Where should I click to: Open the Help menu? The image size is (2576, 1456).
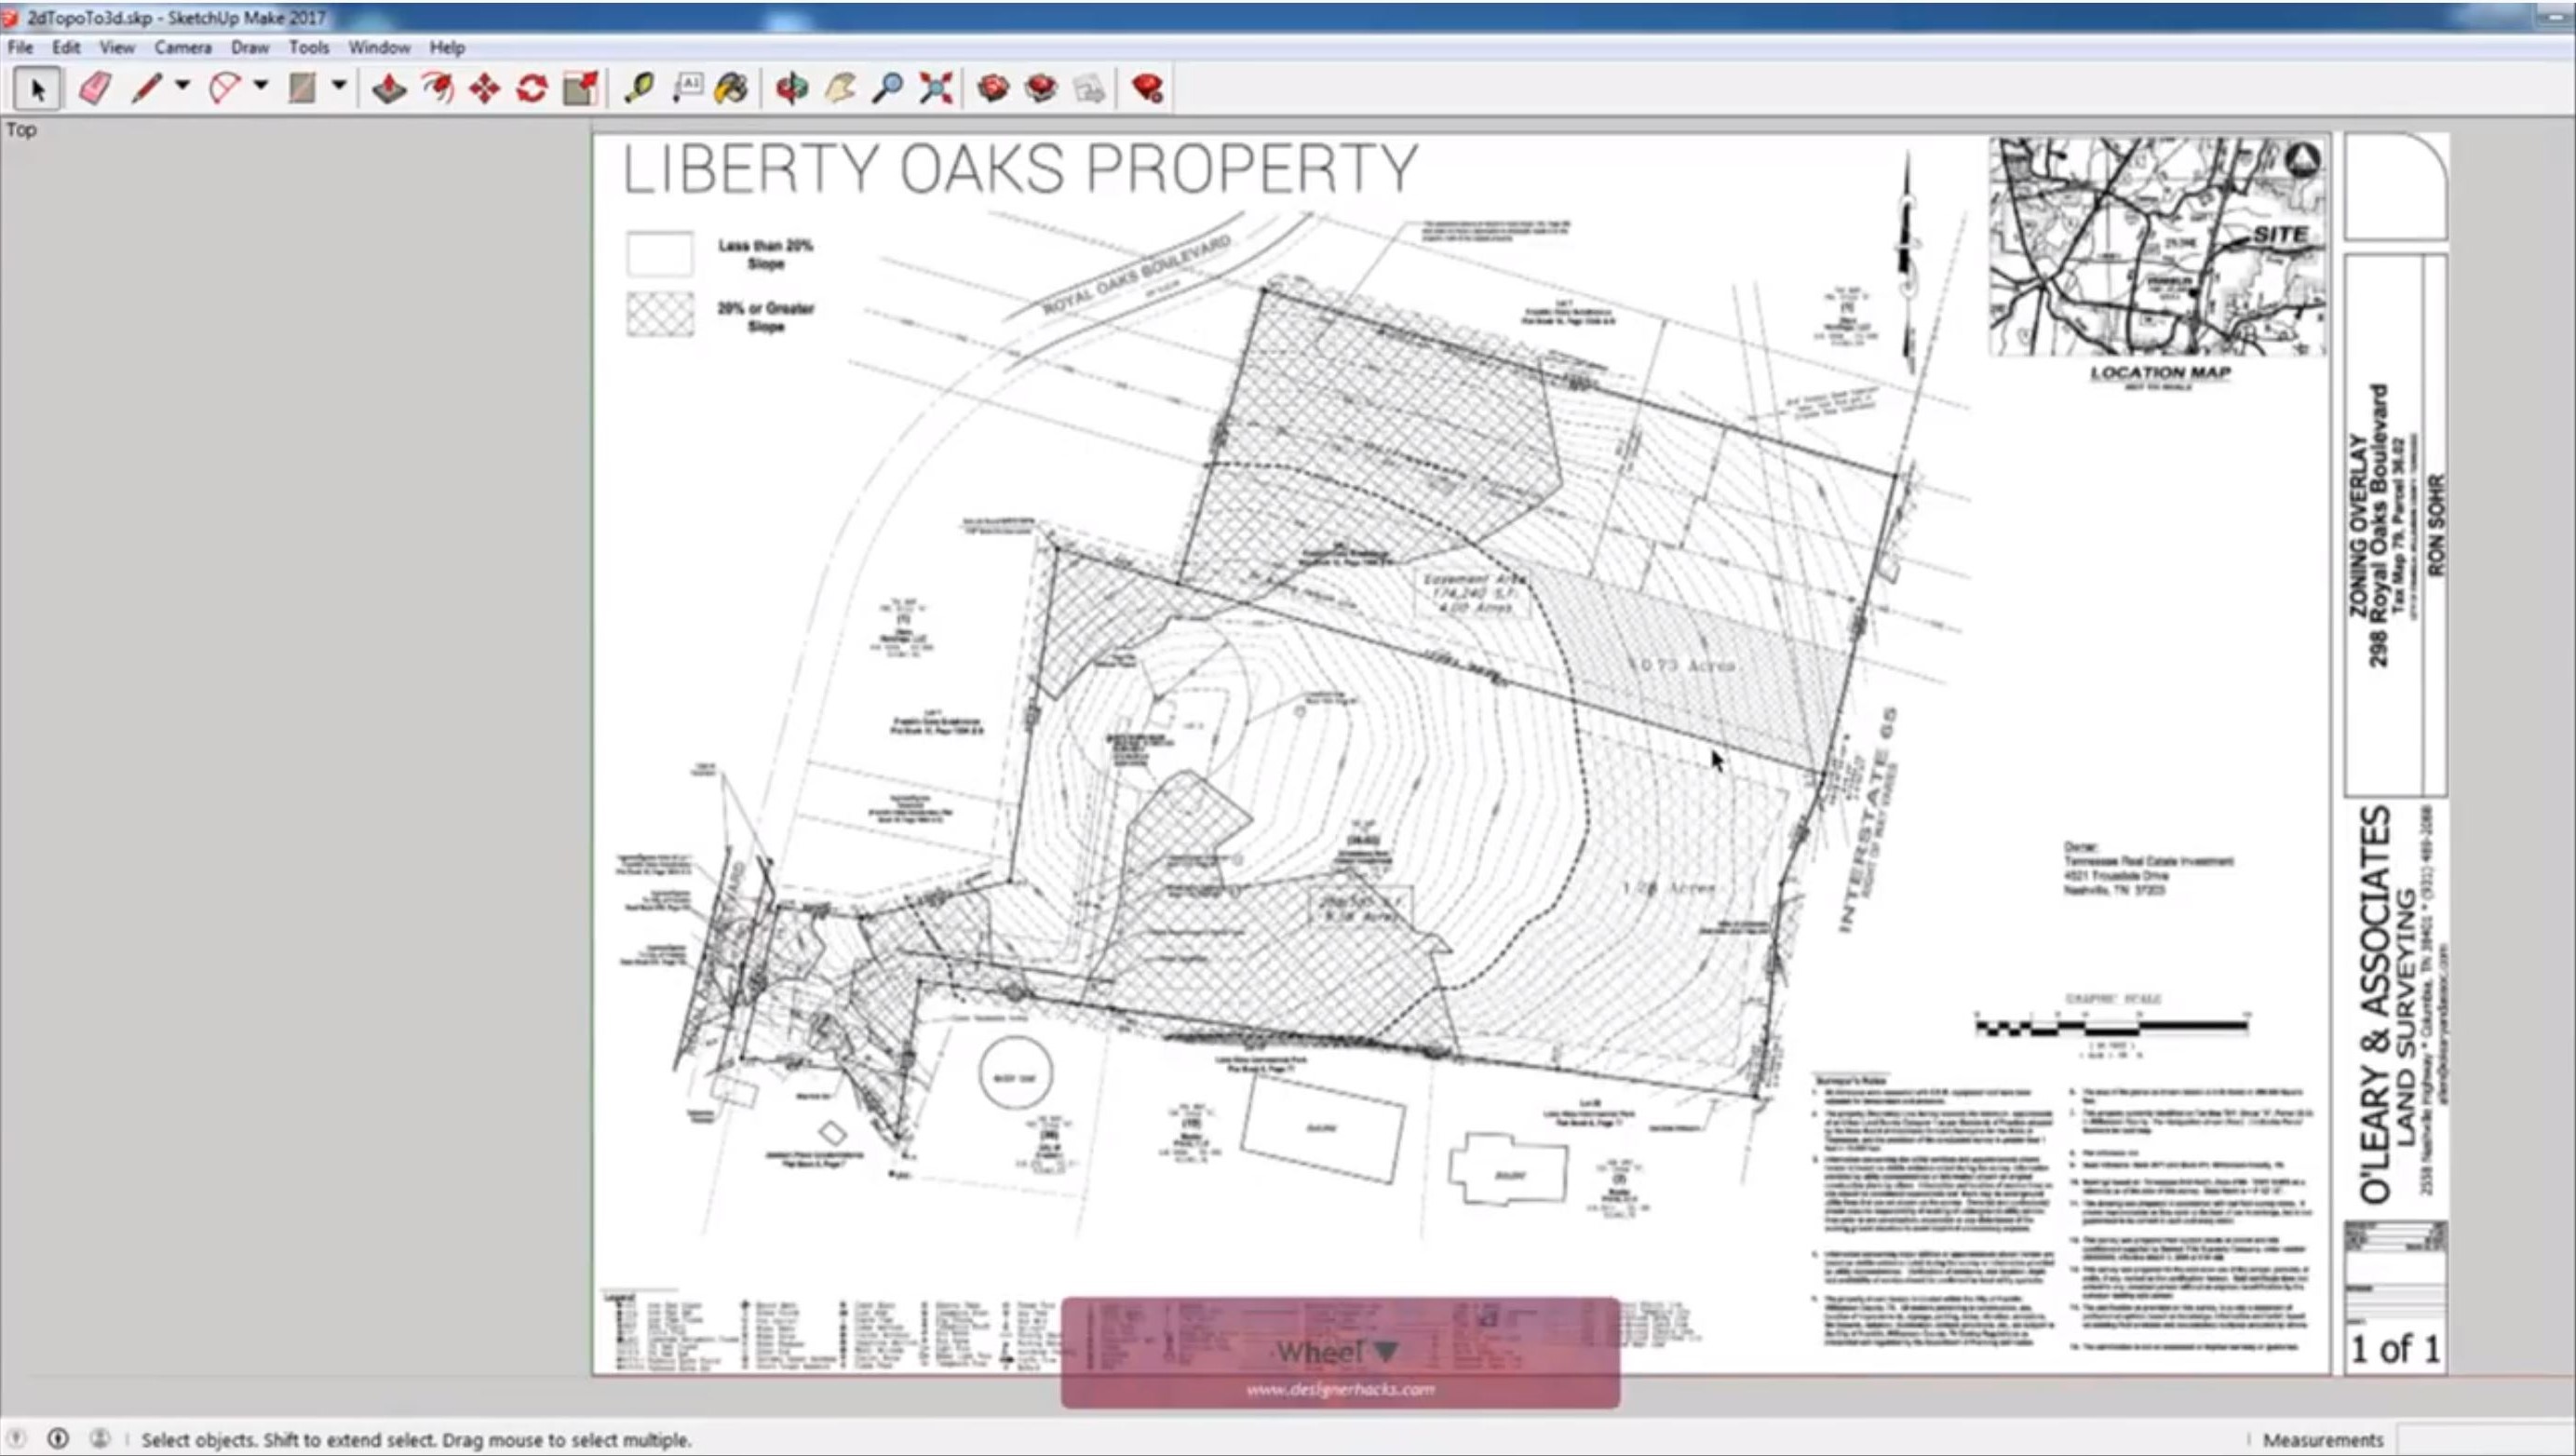(x=447, y=47)
